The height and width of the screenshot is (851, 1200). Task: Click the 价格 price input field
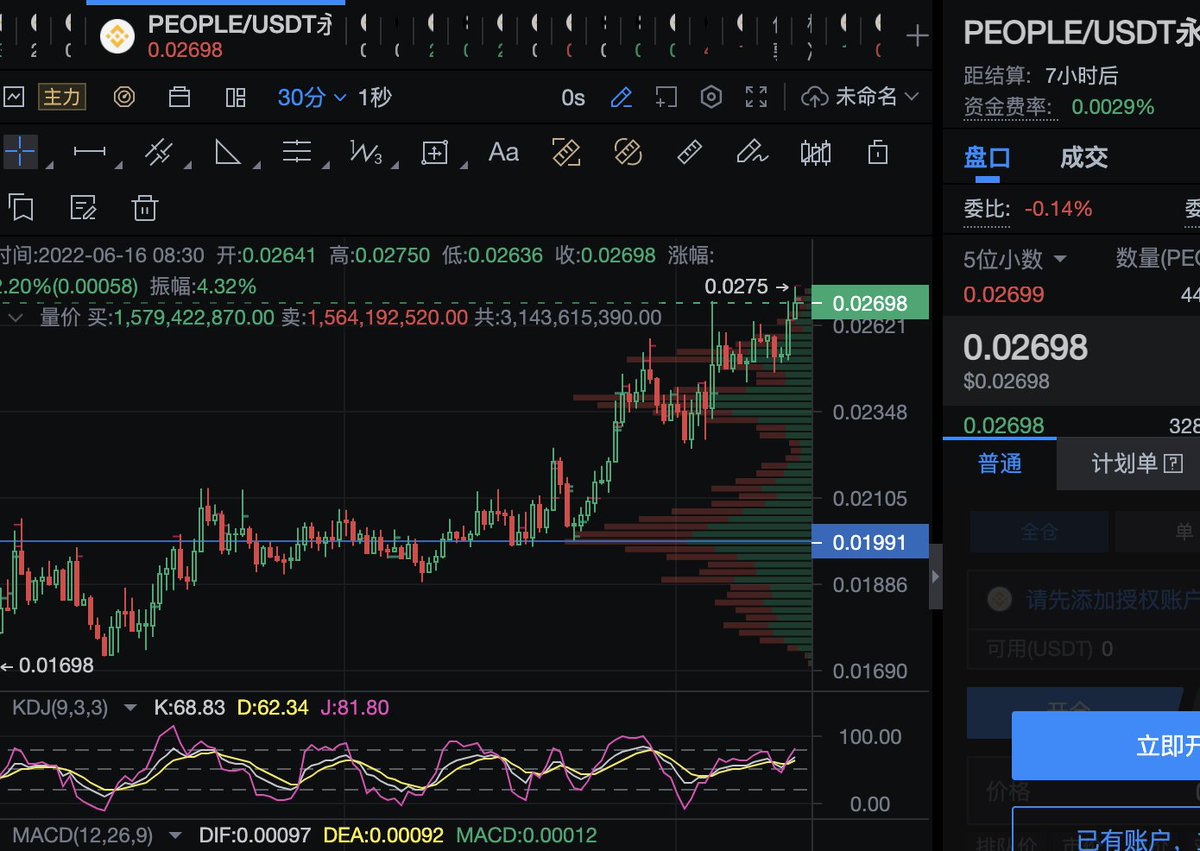(1084, 792)
